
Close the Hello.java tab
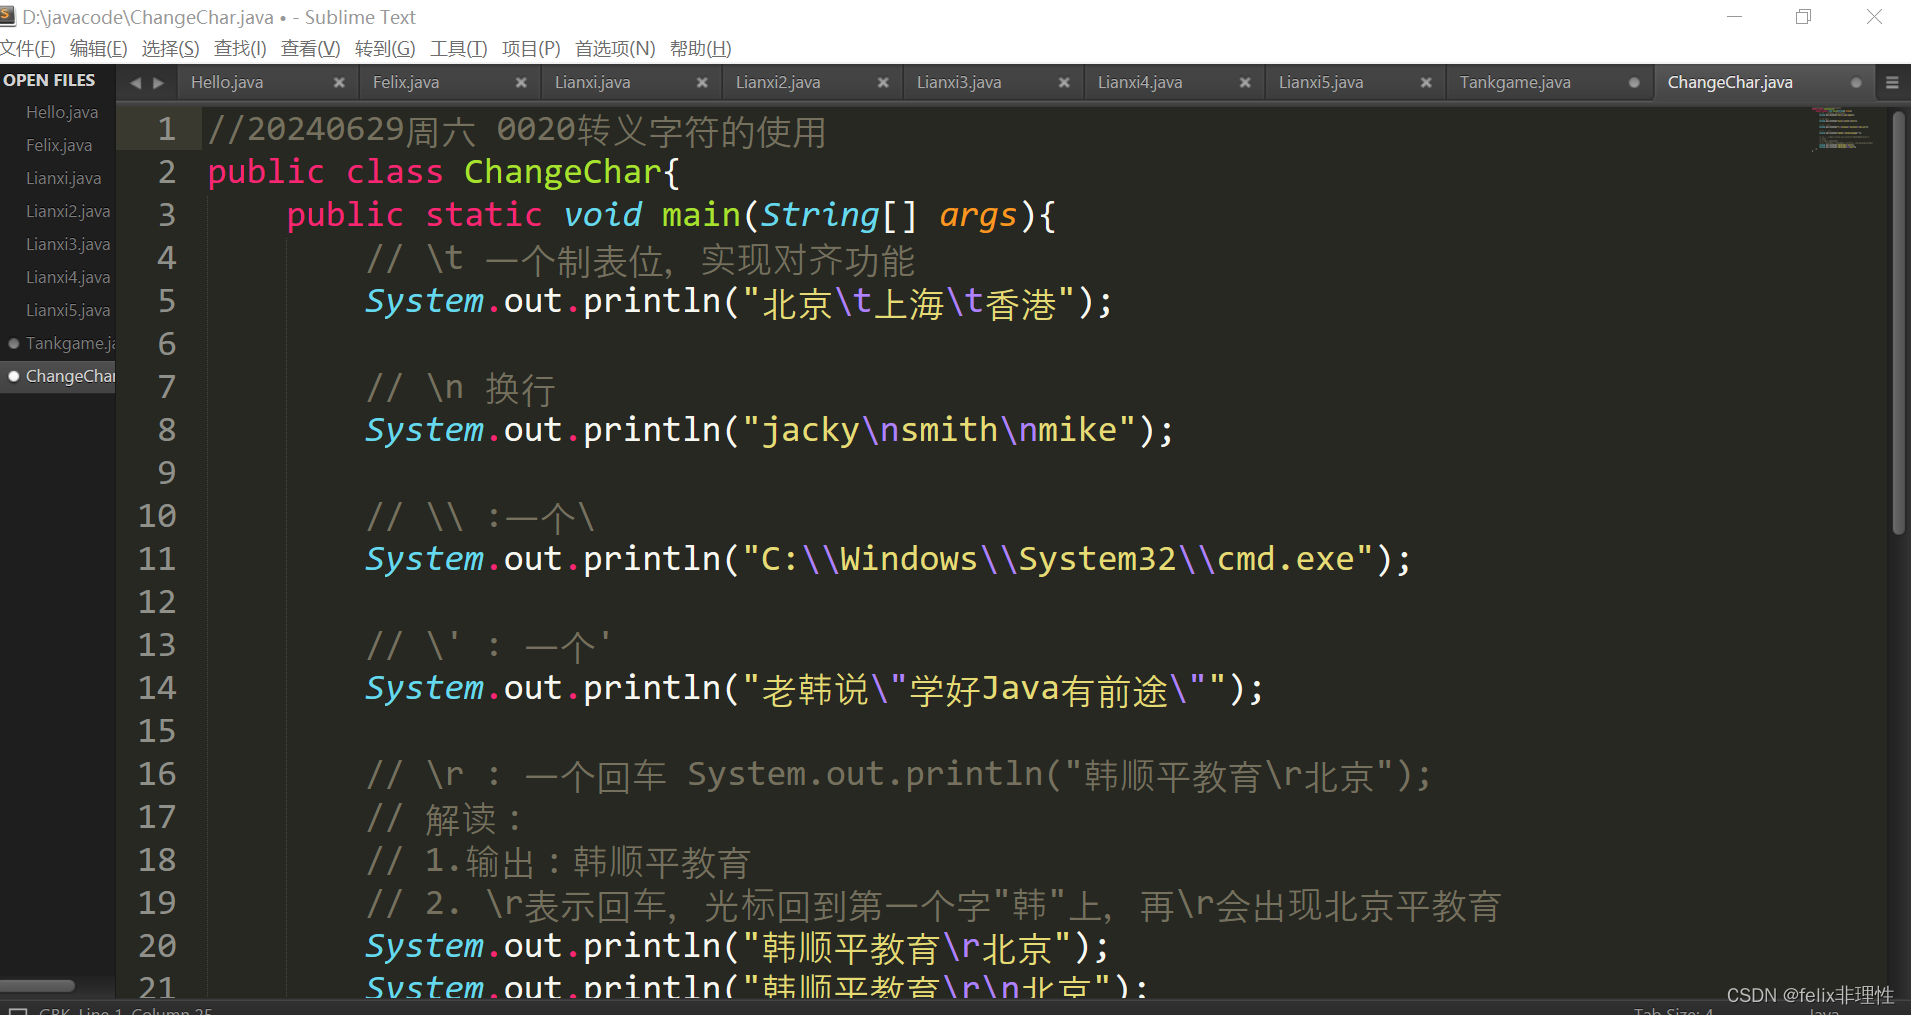(339, 83)
